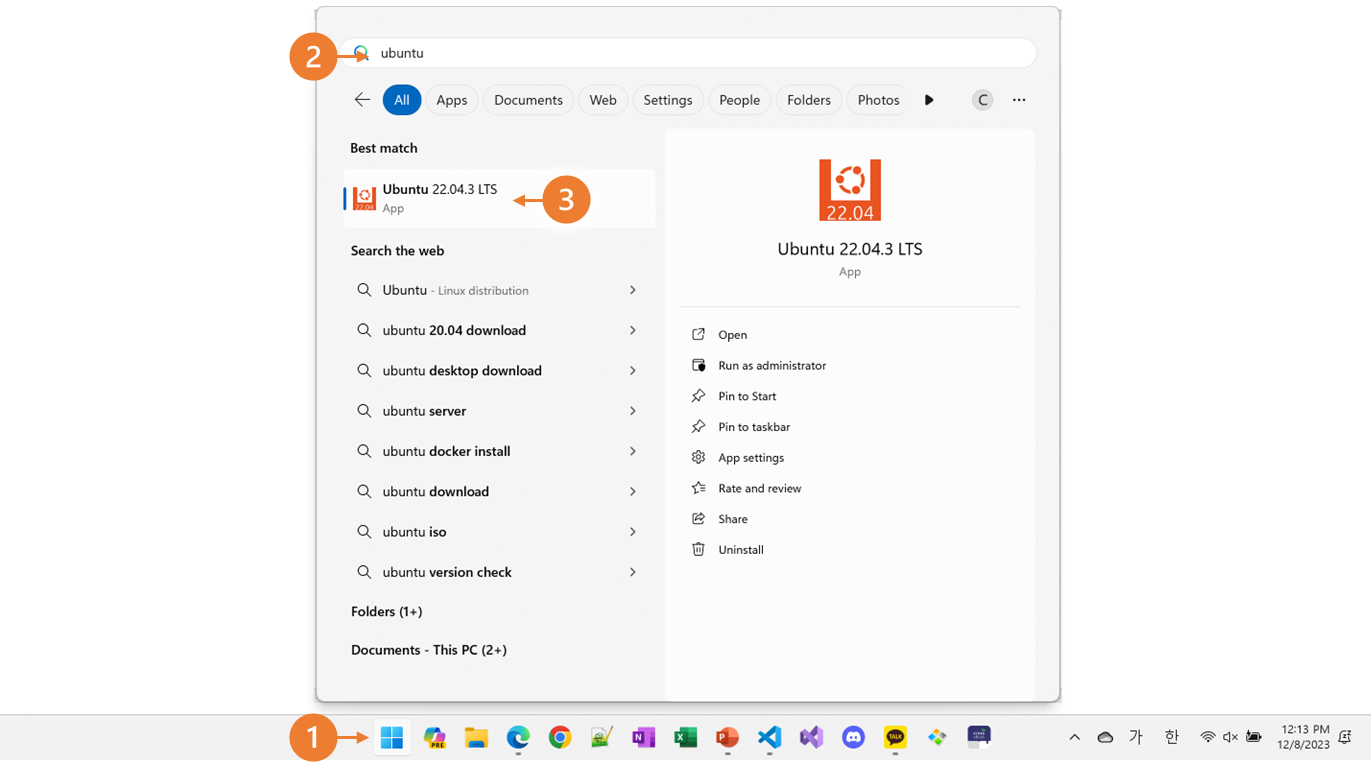Viewport: 1371px width, 768px height.
Task: Switch to the Photos filter tab
Action: [x=878, y=100]
